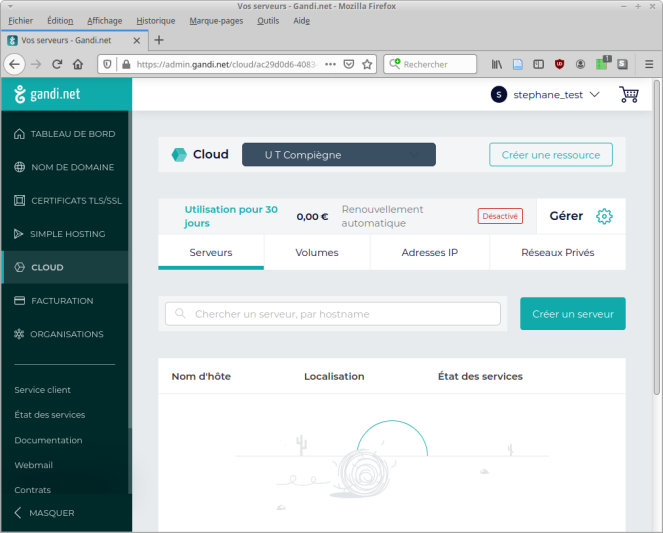Click the teal Cloud hexagon icon
Image resolution: width=663 pixels, height=533 pixels.
(179, 155)
